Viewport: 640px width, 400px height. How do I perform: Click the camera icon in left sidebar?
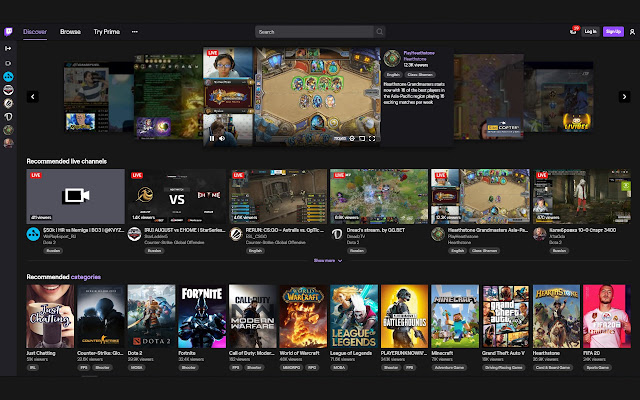tap(8, 63)
